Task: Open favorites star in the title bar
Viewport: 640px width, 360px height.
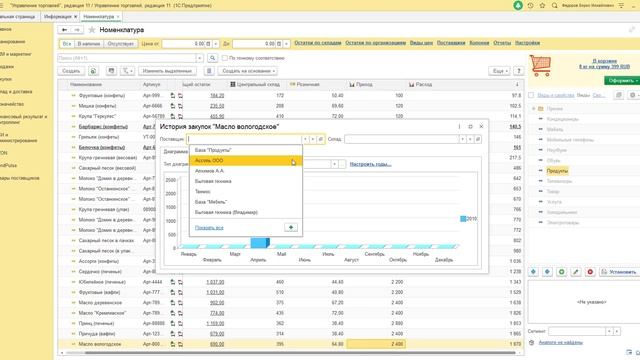Action: [542, 6]
